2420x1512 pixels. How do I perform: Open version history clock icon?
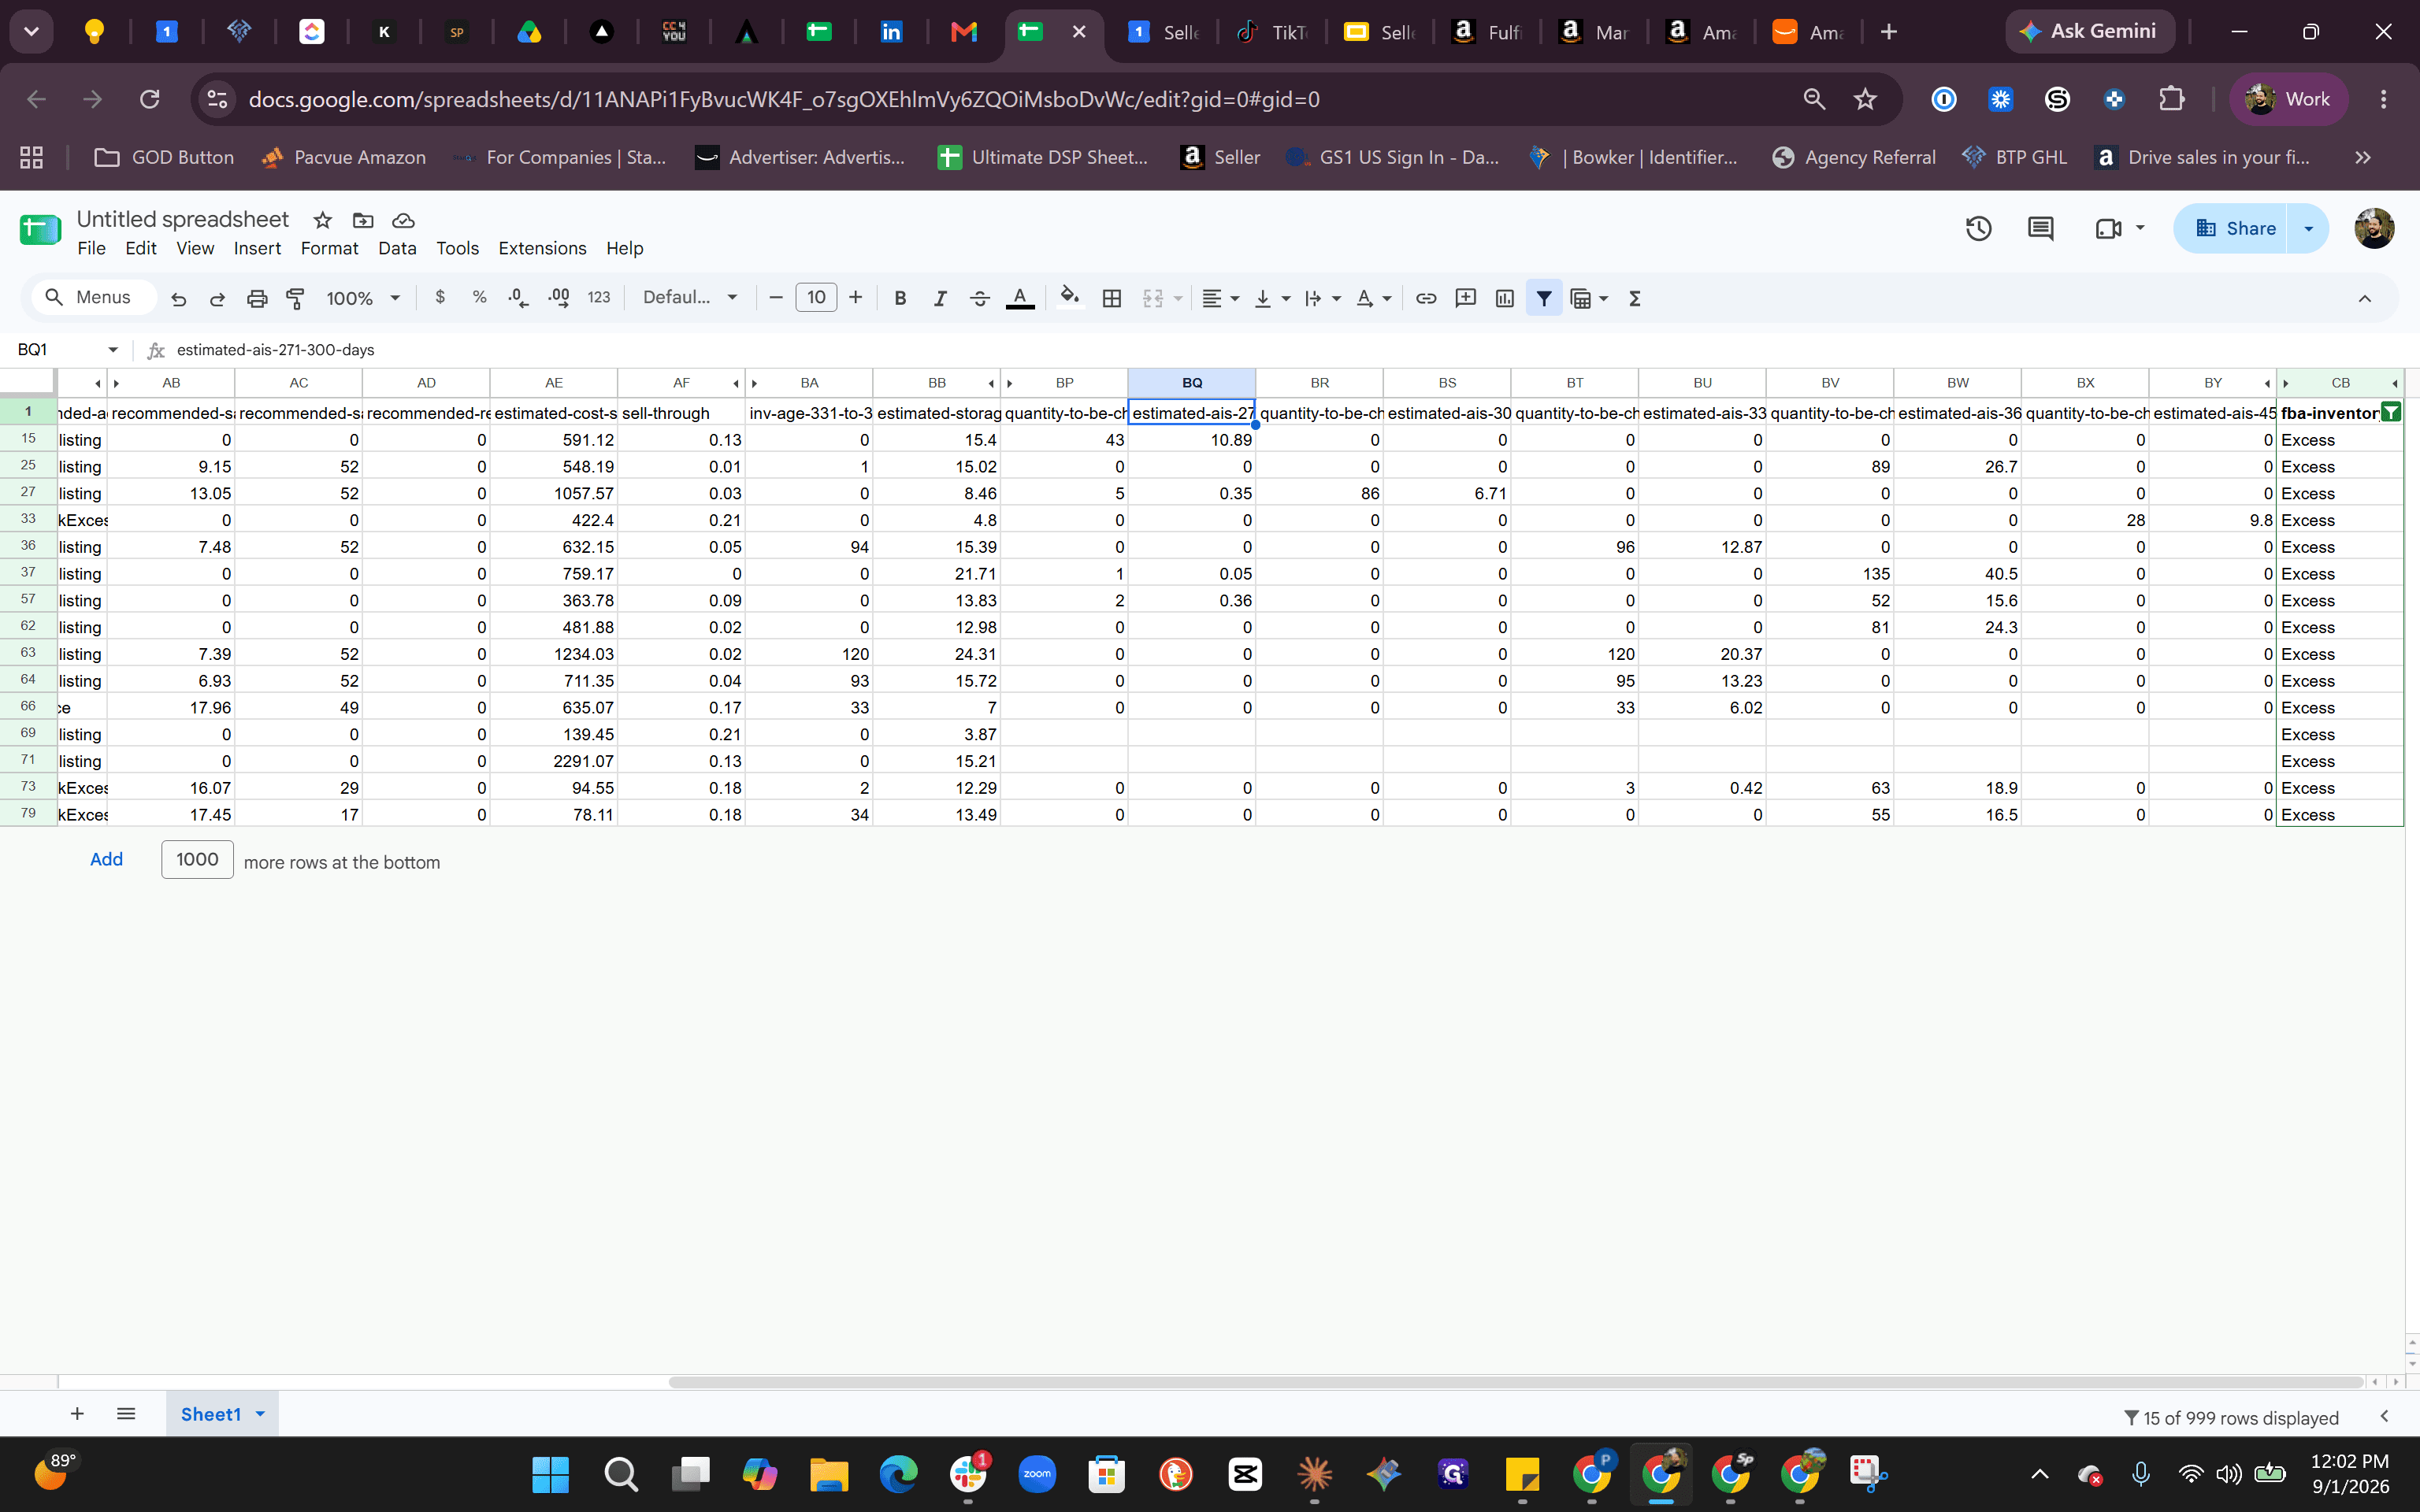coord(1978,229)
